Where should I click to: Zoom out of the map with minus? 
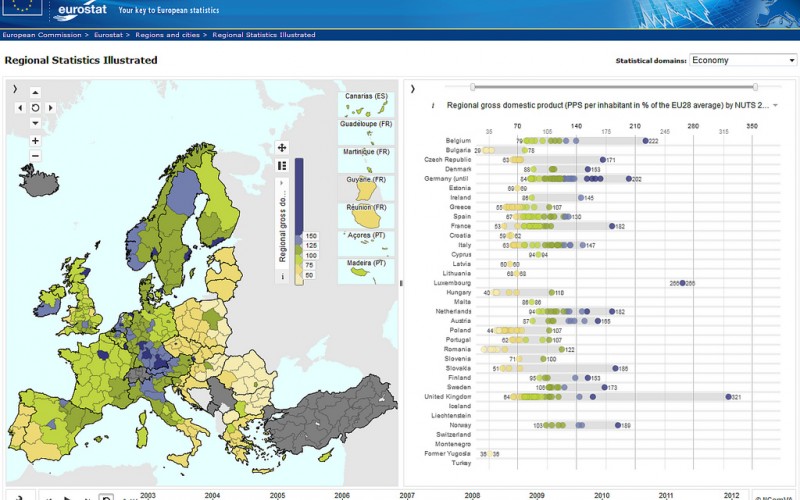click(35, 156)
